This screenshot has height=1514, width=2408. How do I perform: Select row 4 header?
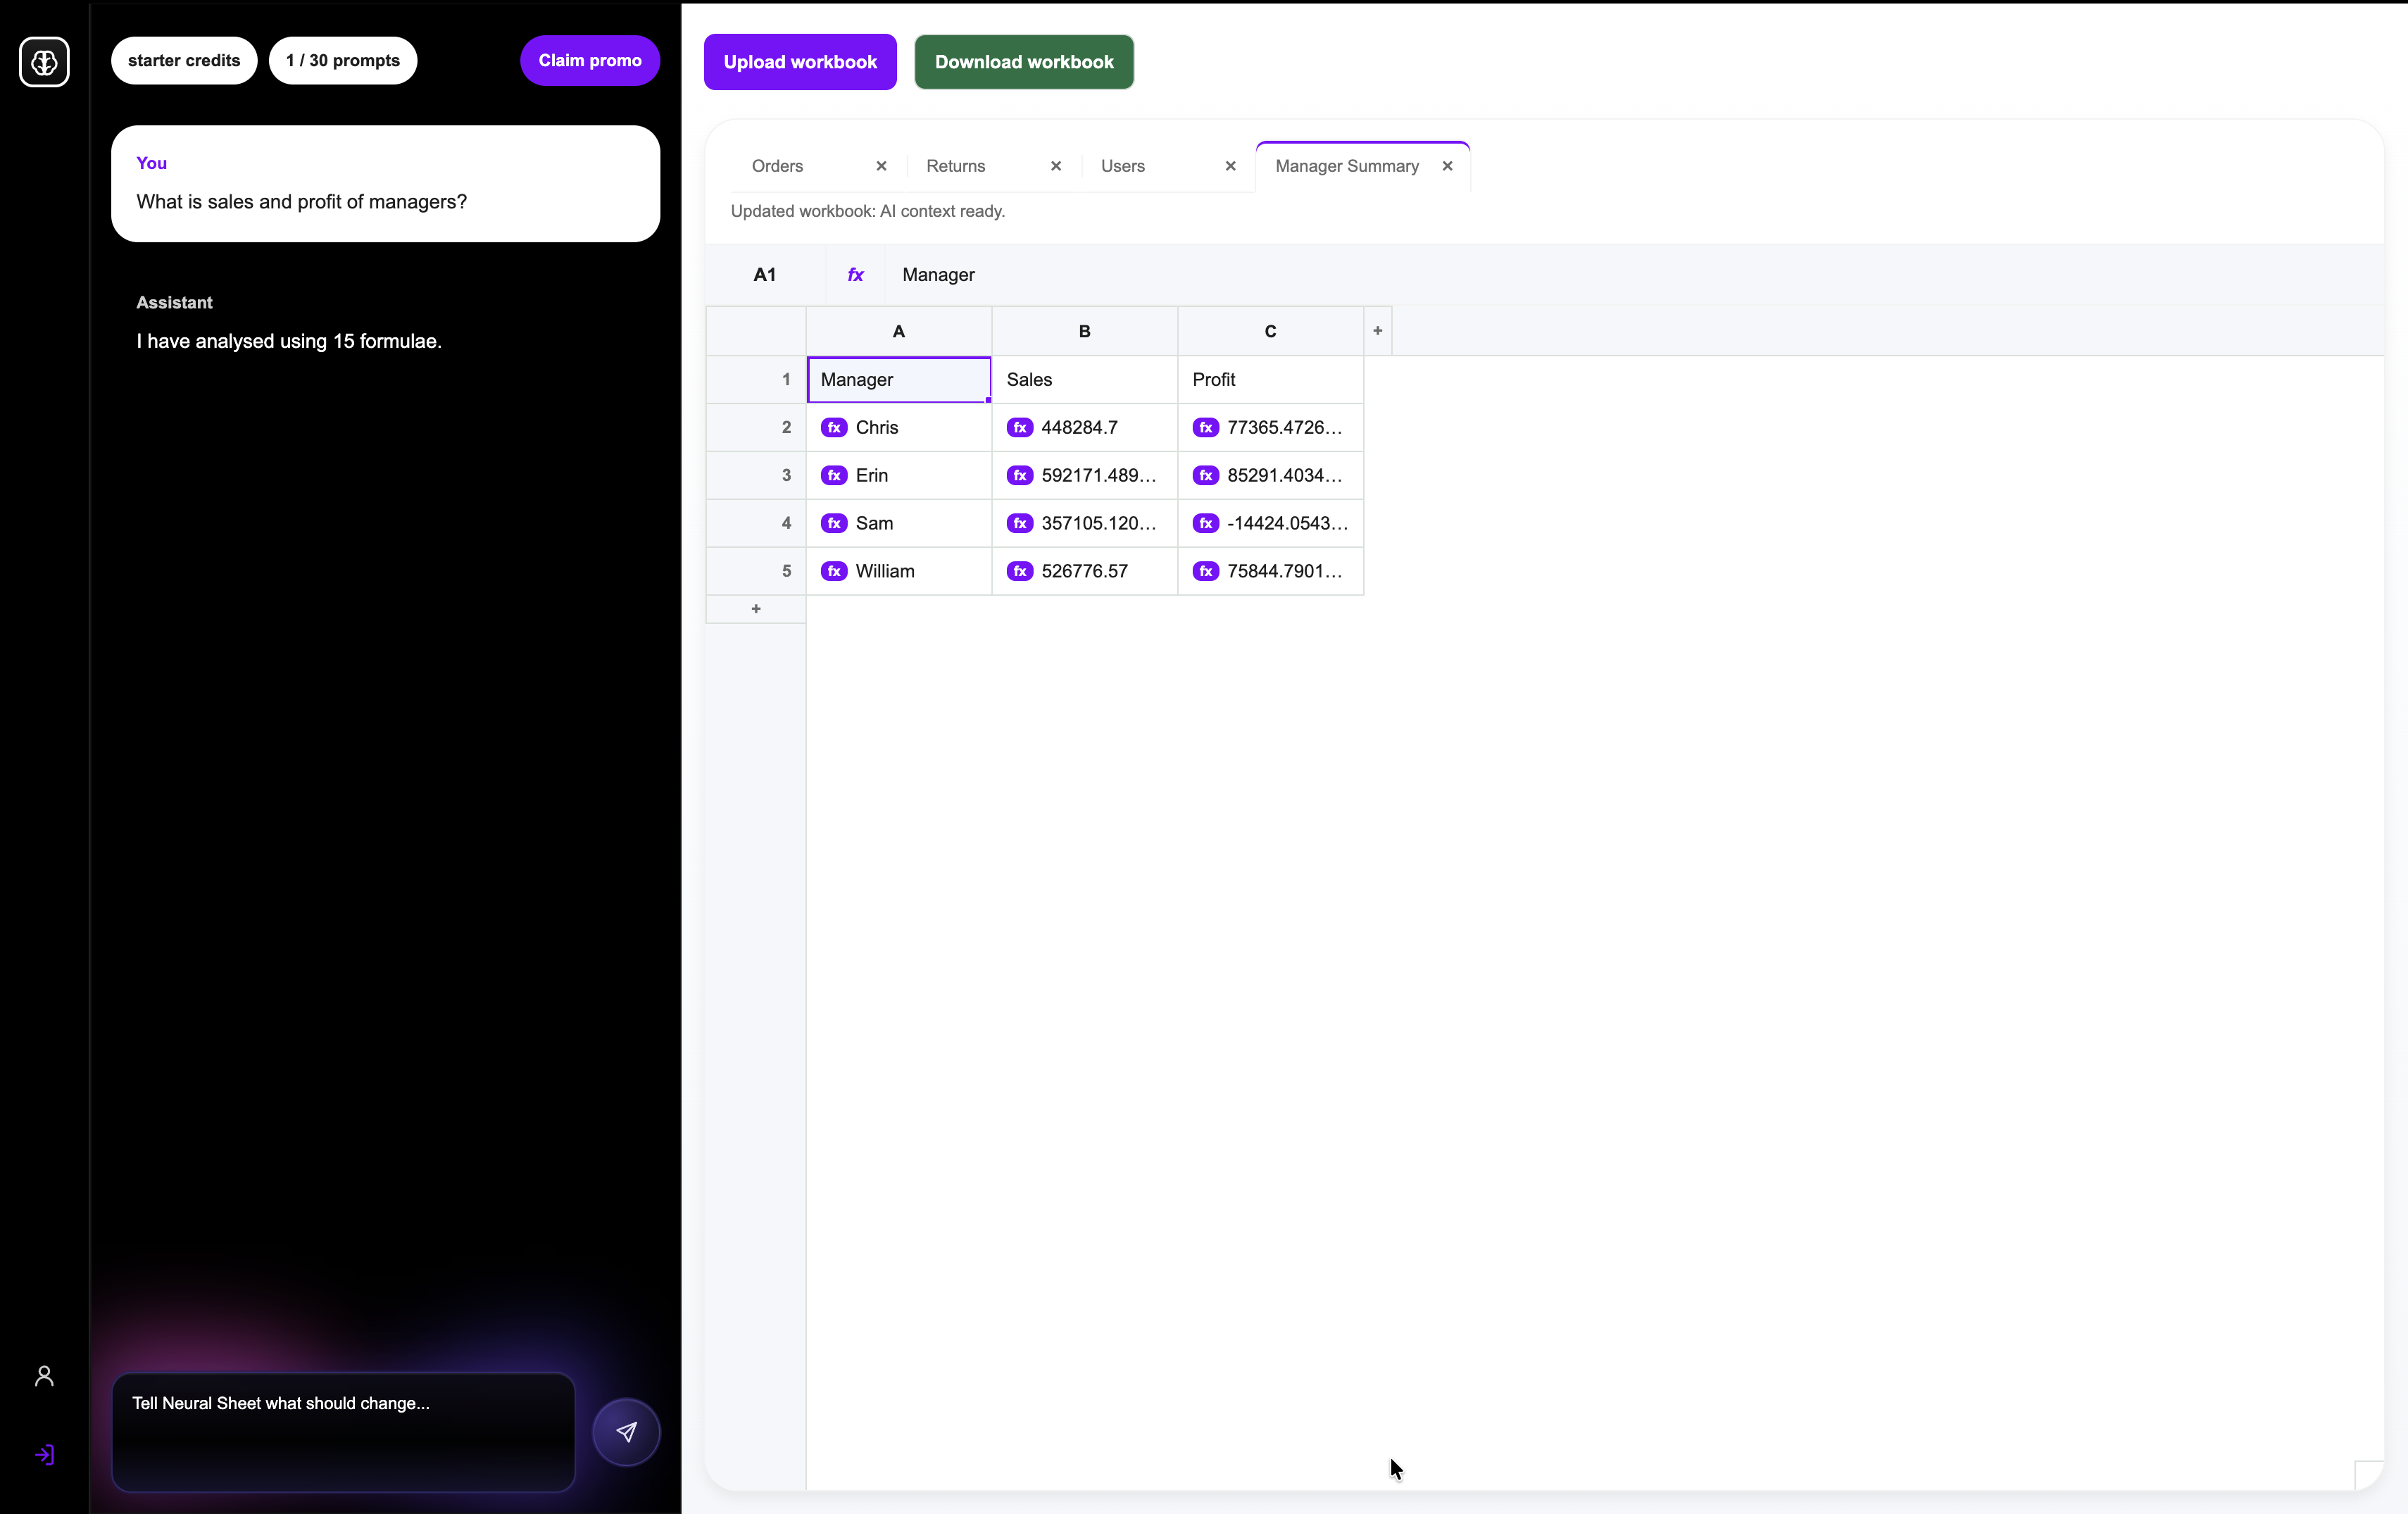click(x=756, y=523)
